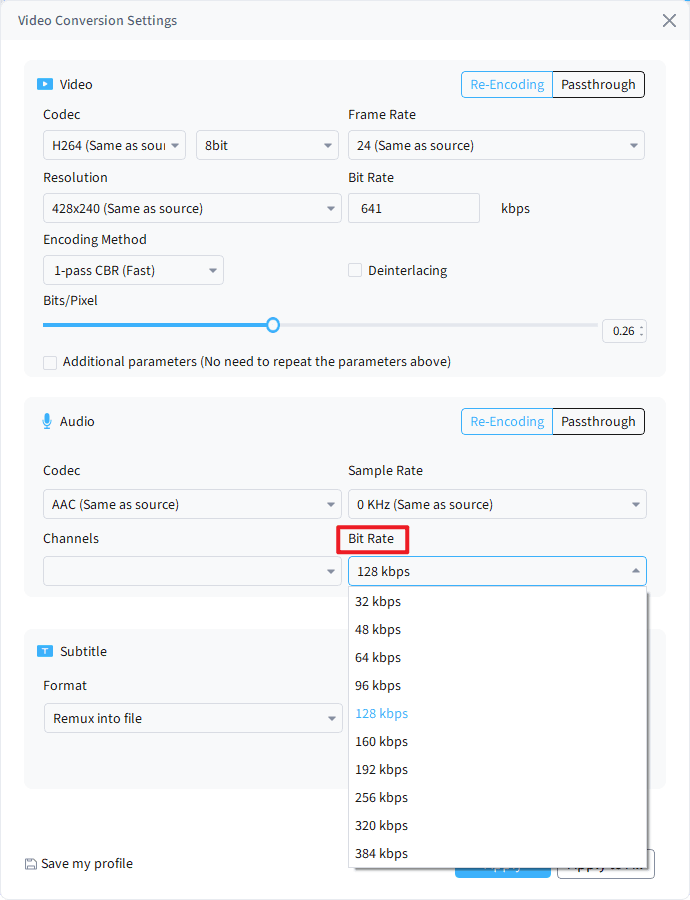Open the Subtitle Format dropdown
The height and width of the screenshot is (900, 690).
pyautogui.click(x=193, y=718)
